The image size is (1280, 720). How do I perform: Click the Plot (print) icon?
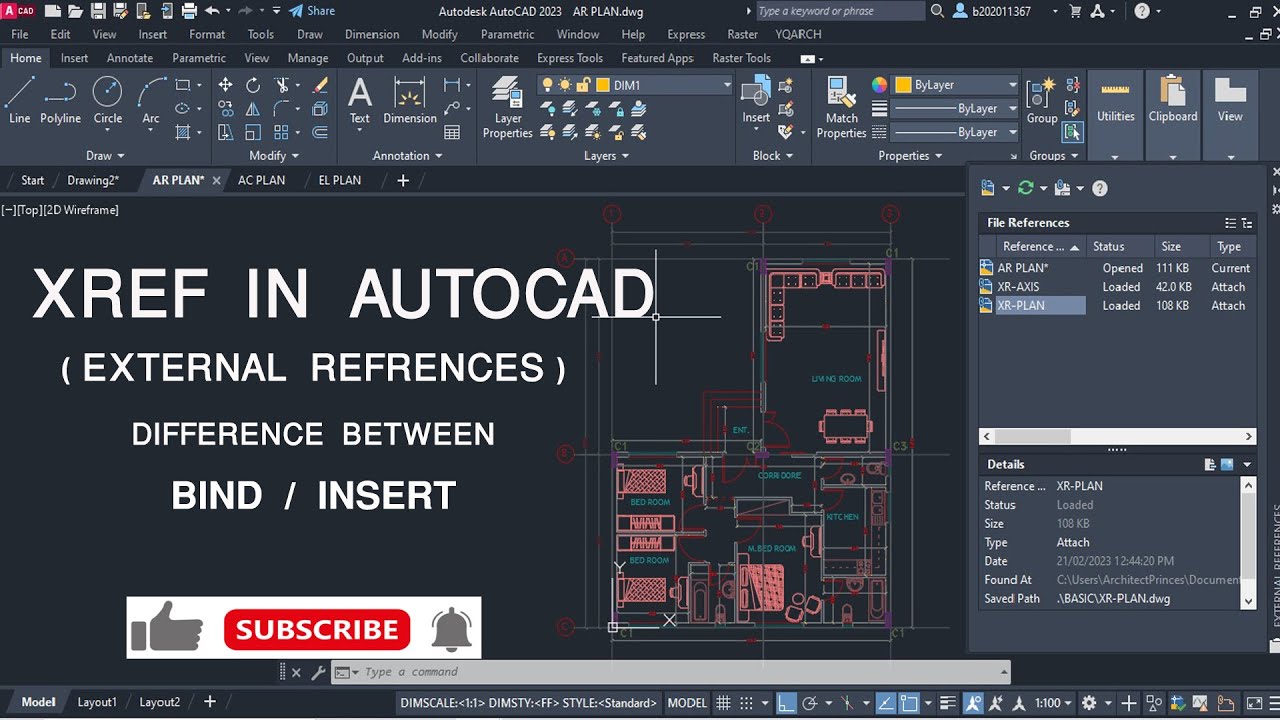pos(189,11)
